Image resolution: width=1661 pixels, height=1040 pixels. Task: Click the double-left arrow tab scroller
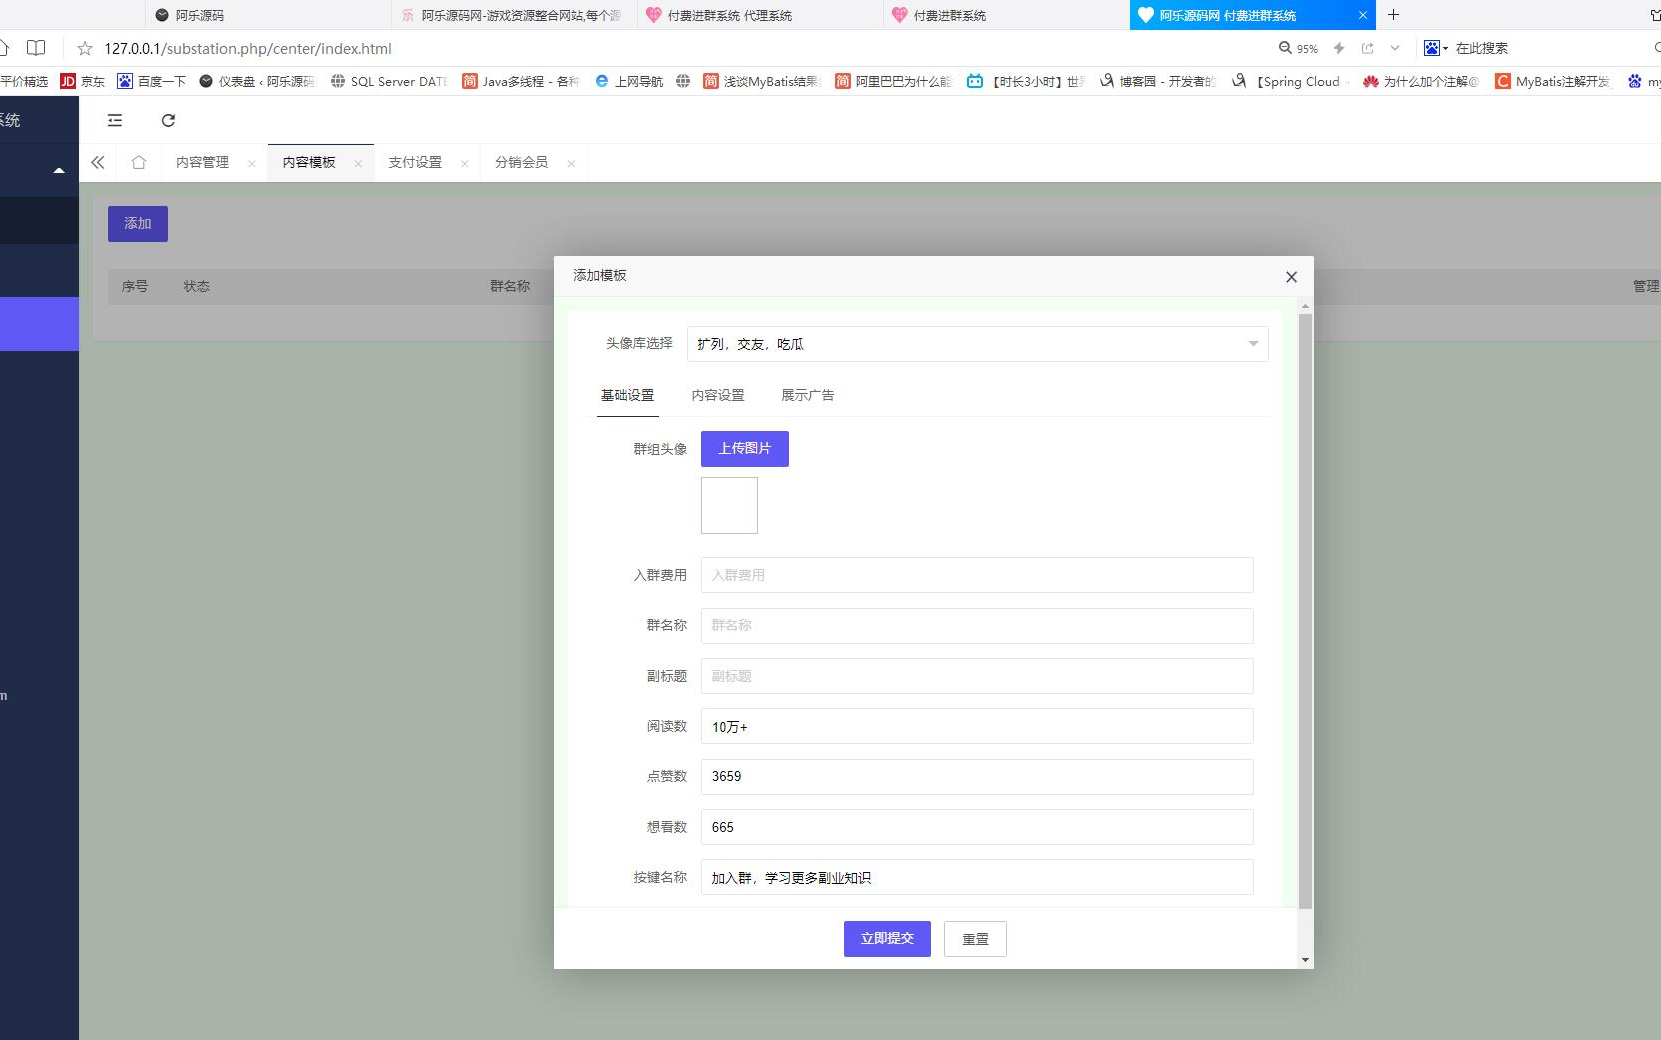click(x=98, y=162)
